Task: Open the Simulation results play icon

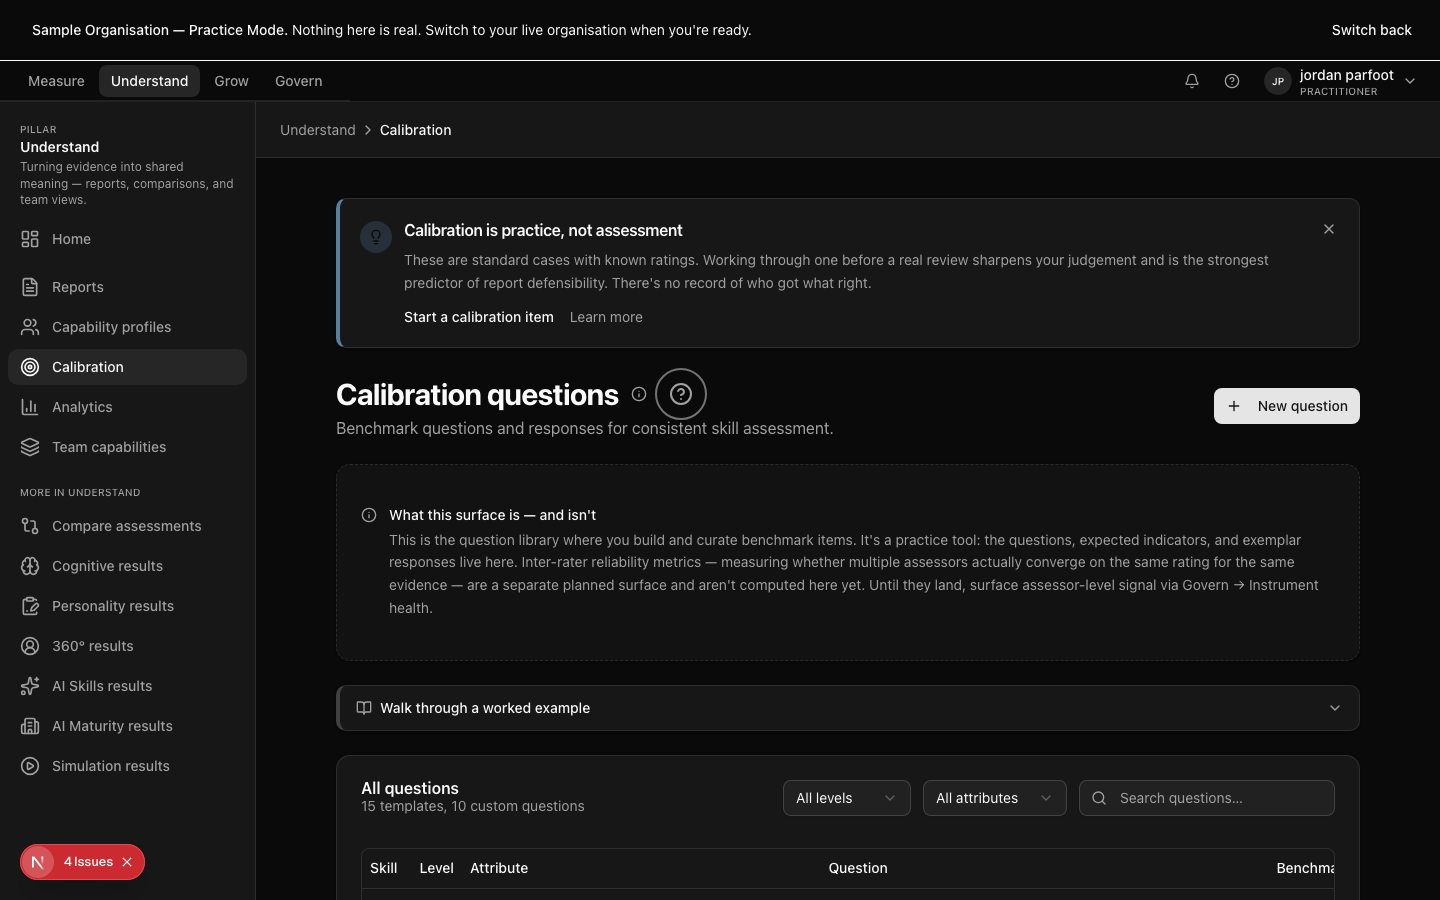Action: pos(30,766)
